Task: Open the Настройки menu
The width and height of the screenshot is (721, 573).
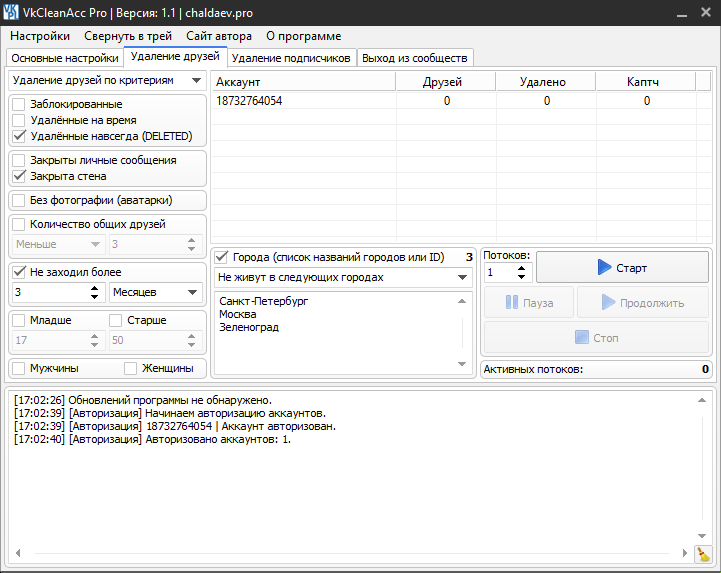Action: pyautogui.click(x=40, y=36)
